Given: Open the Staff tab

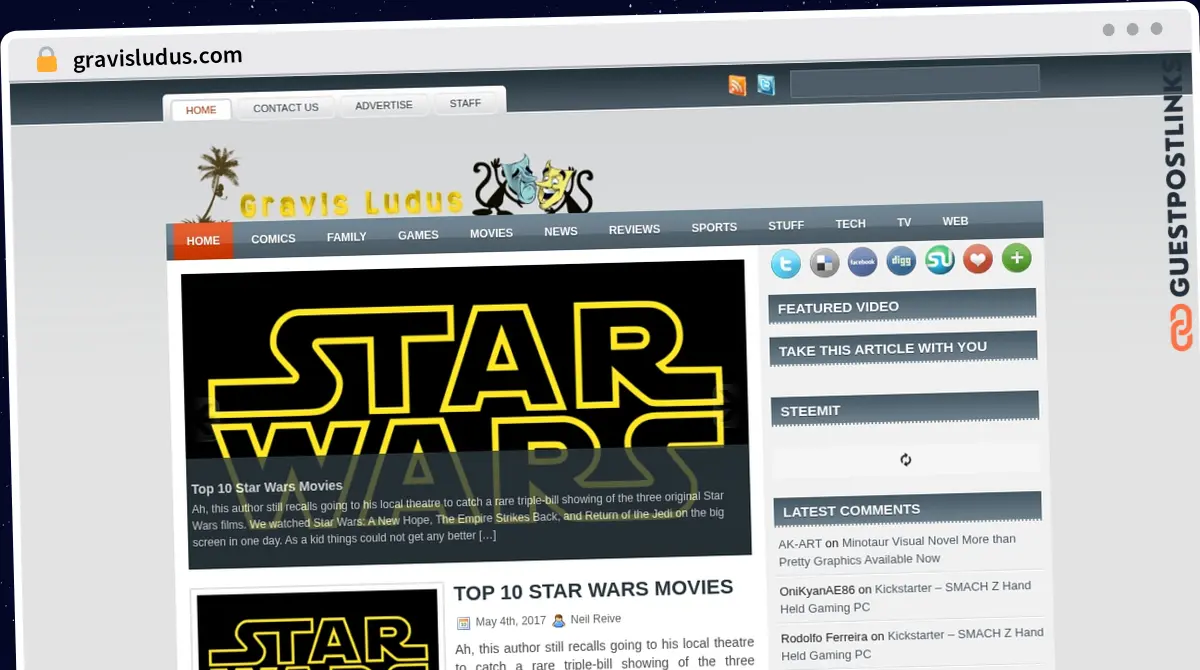Looking at the screenshot, I should click(465, 104).
